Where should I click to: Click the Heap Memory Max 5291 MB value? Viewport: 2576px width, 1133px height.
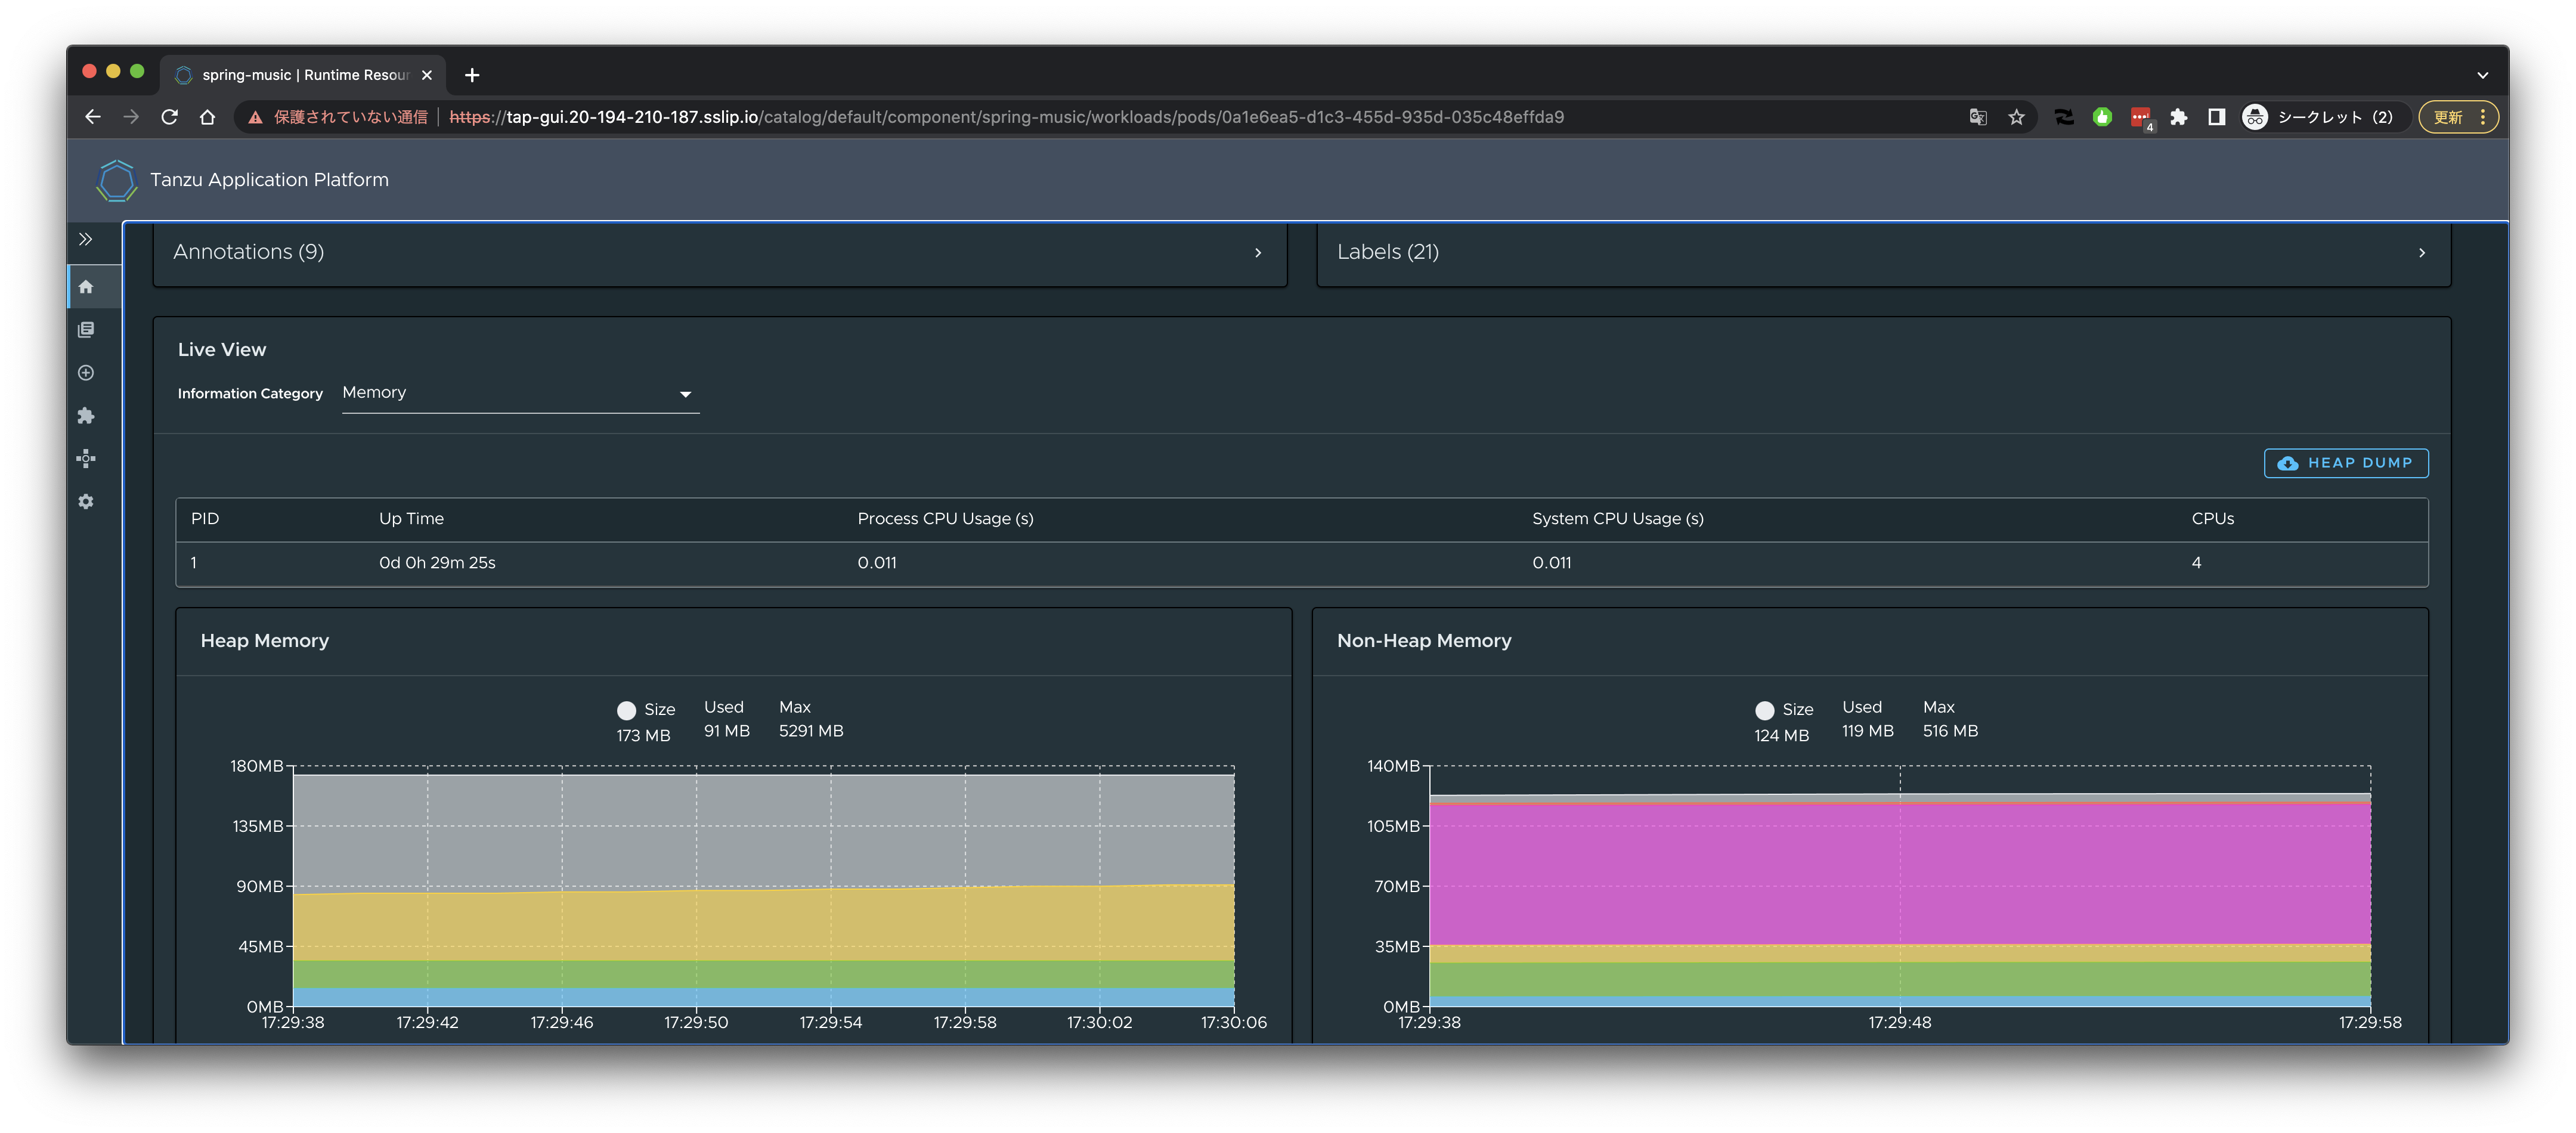click(x=810, y=731)
